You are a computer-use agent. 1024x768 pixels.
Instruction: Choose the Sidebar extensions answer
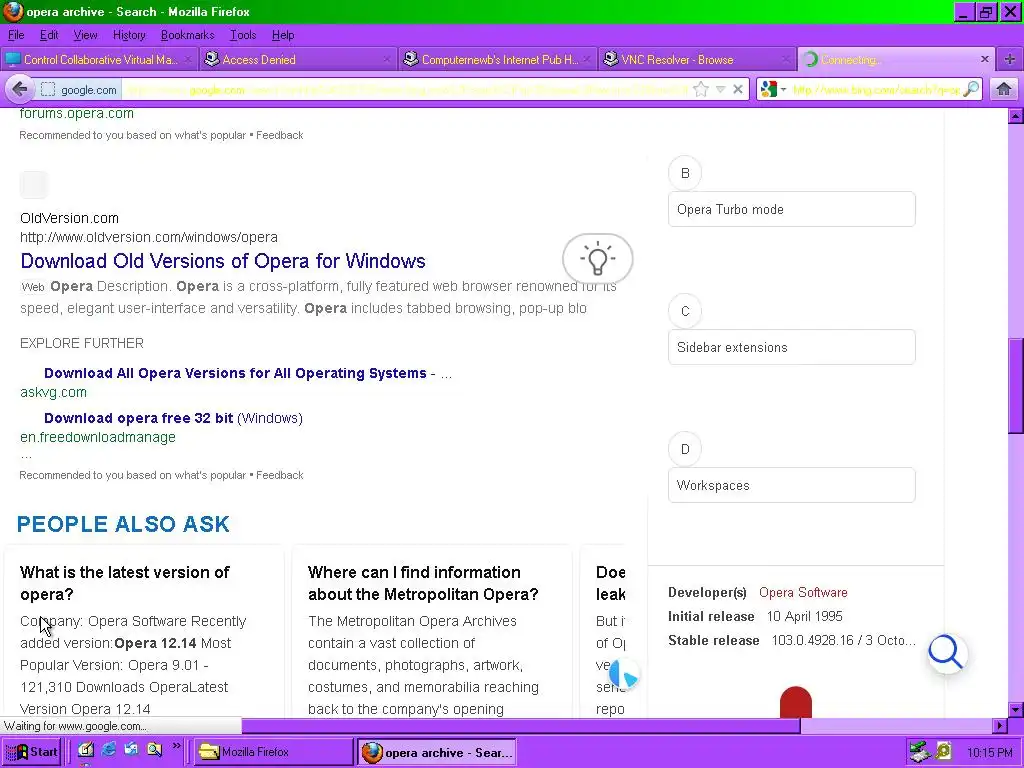pyautogui.click(x=792, y=347)
